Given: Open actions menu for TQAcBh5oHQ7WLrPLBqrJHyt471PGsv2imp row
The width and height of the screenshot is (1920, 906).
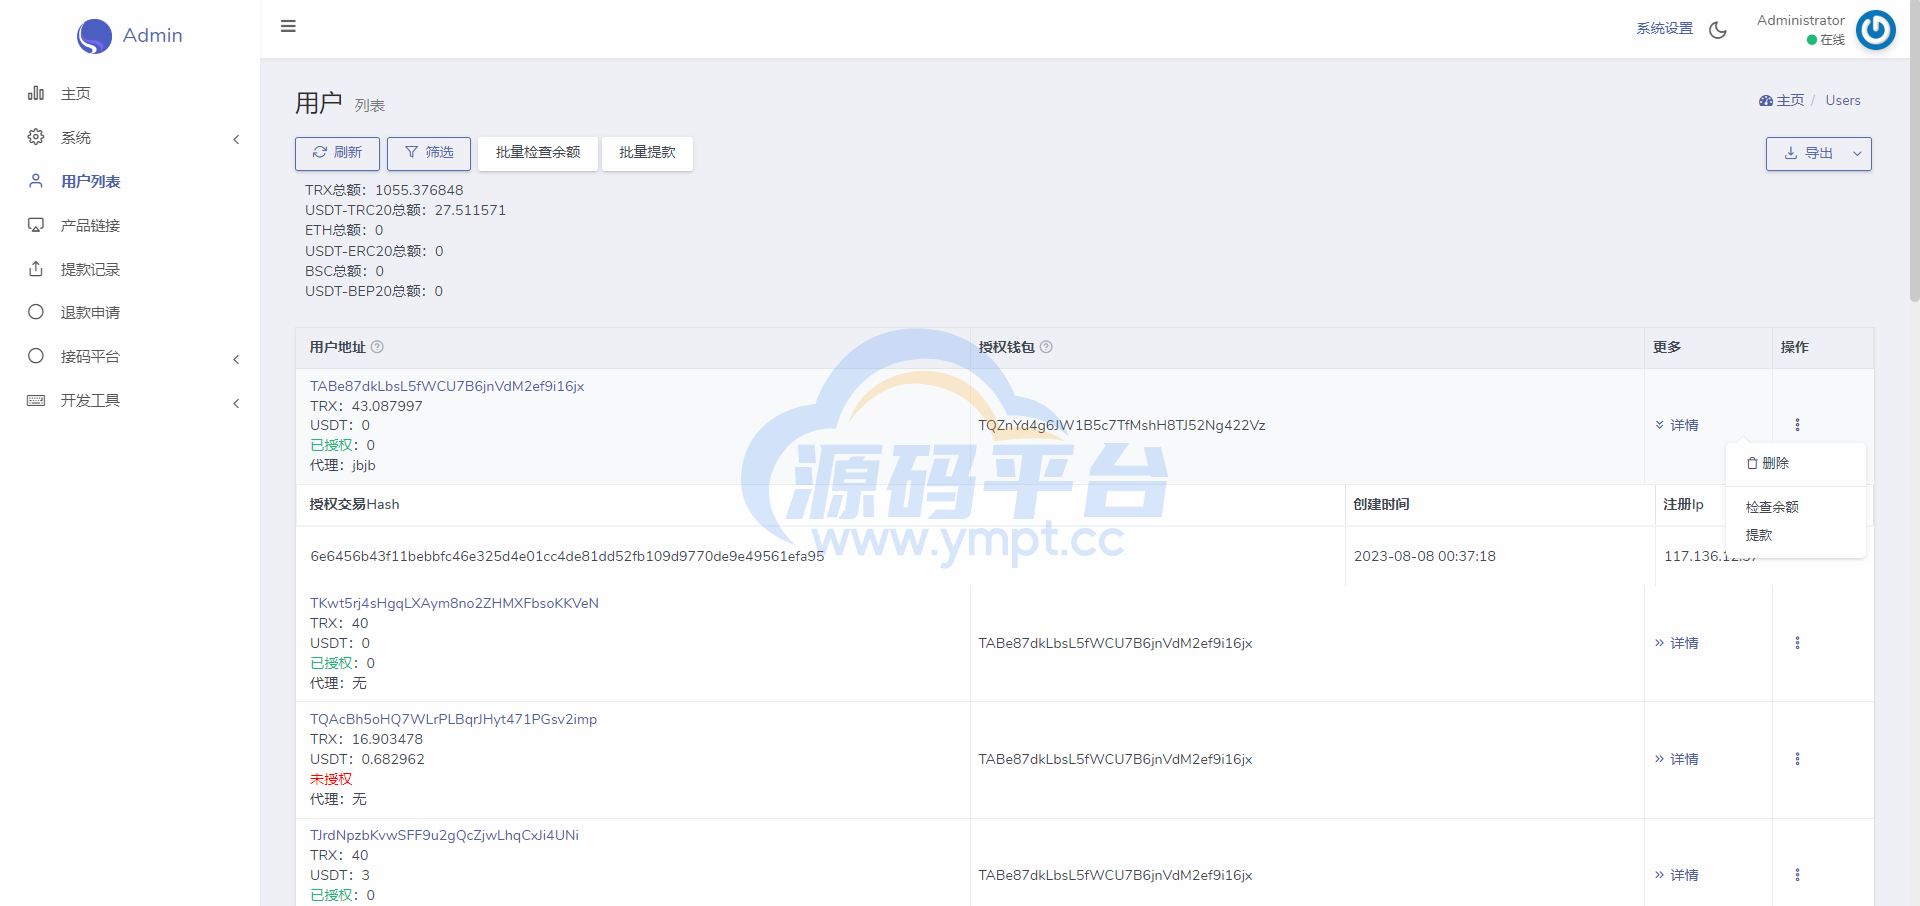Looking at the screenshot, I should point(1797,759).
